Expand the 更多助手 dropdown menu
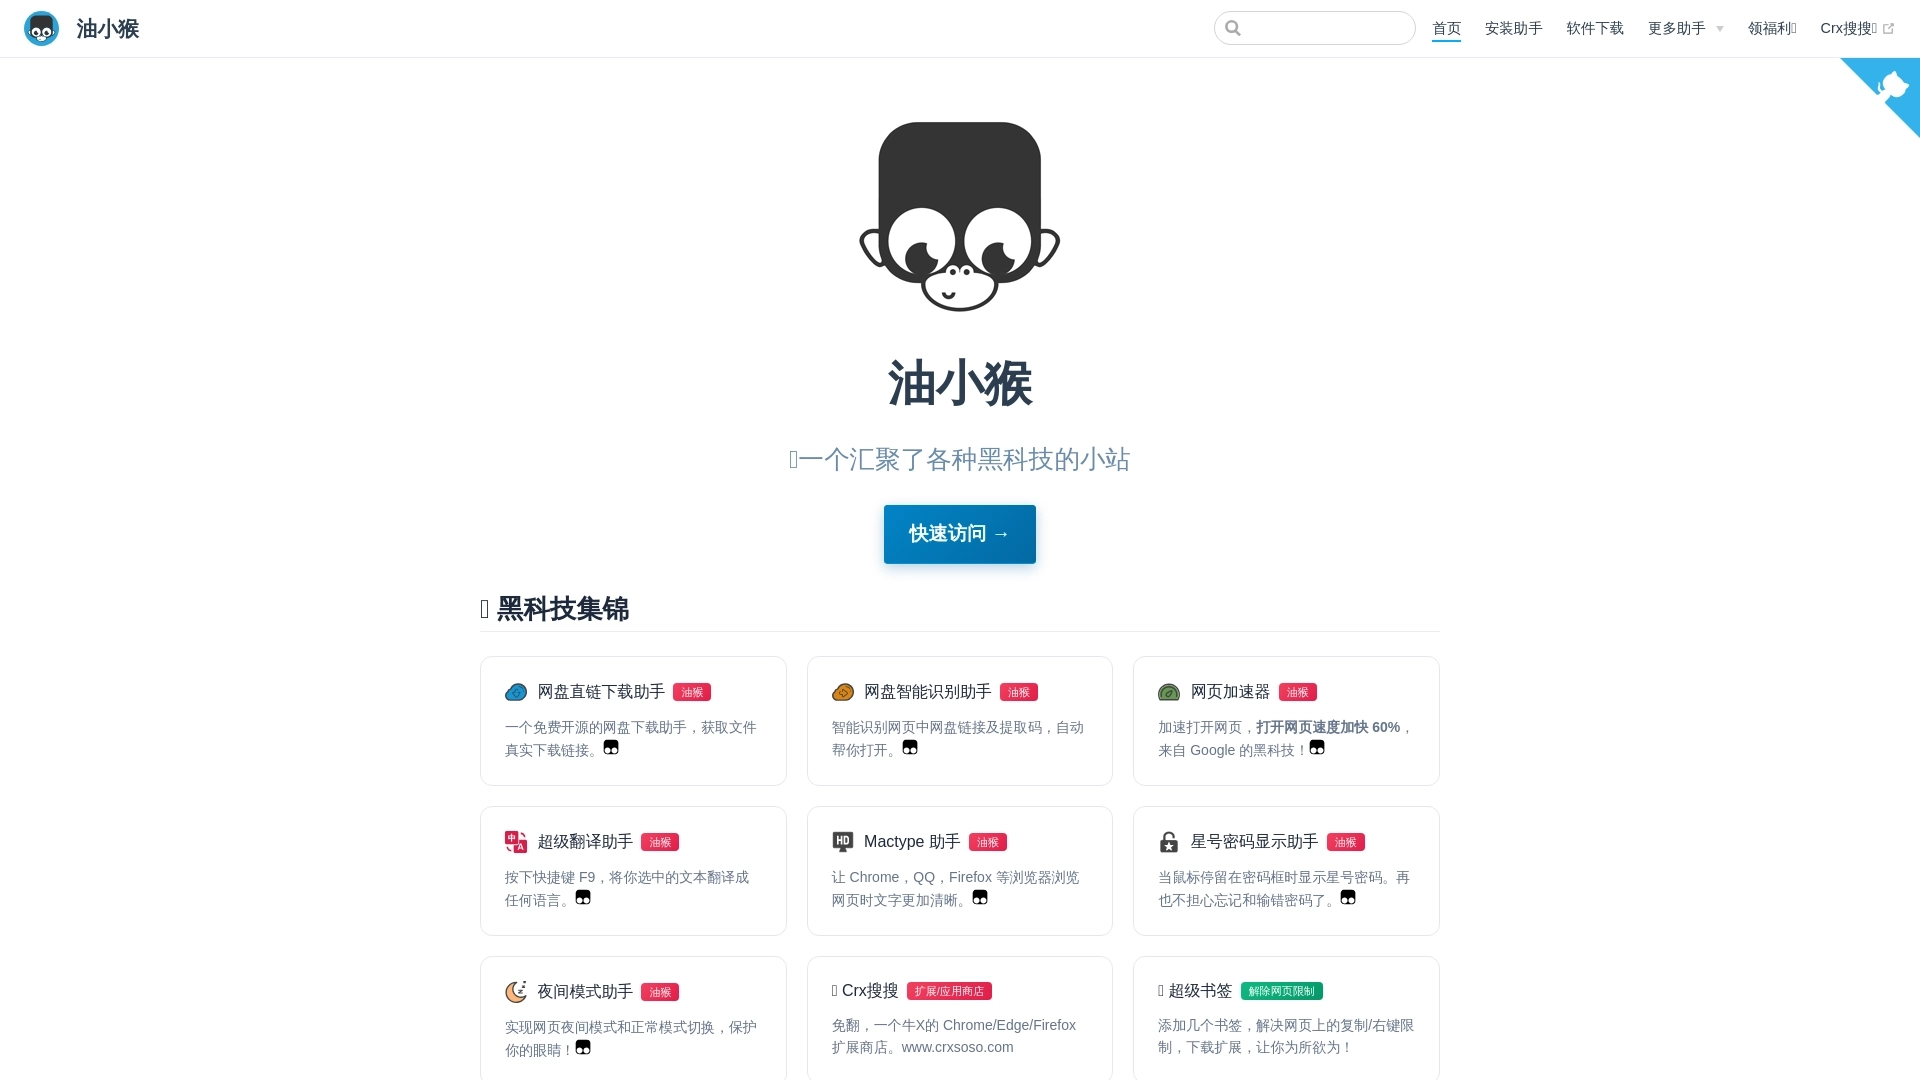Screen dimensions: 1920x1080 (x=1686, y=29)
